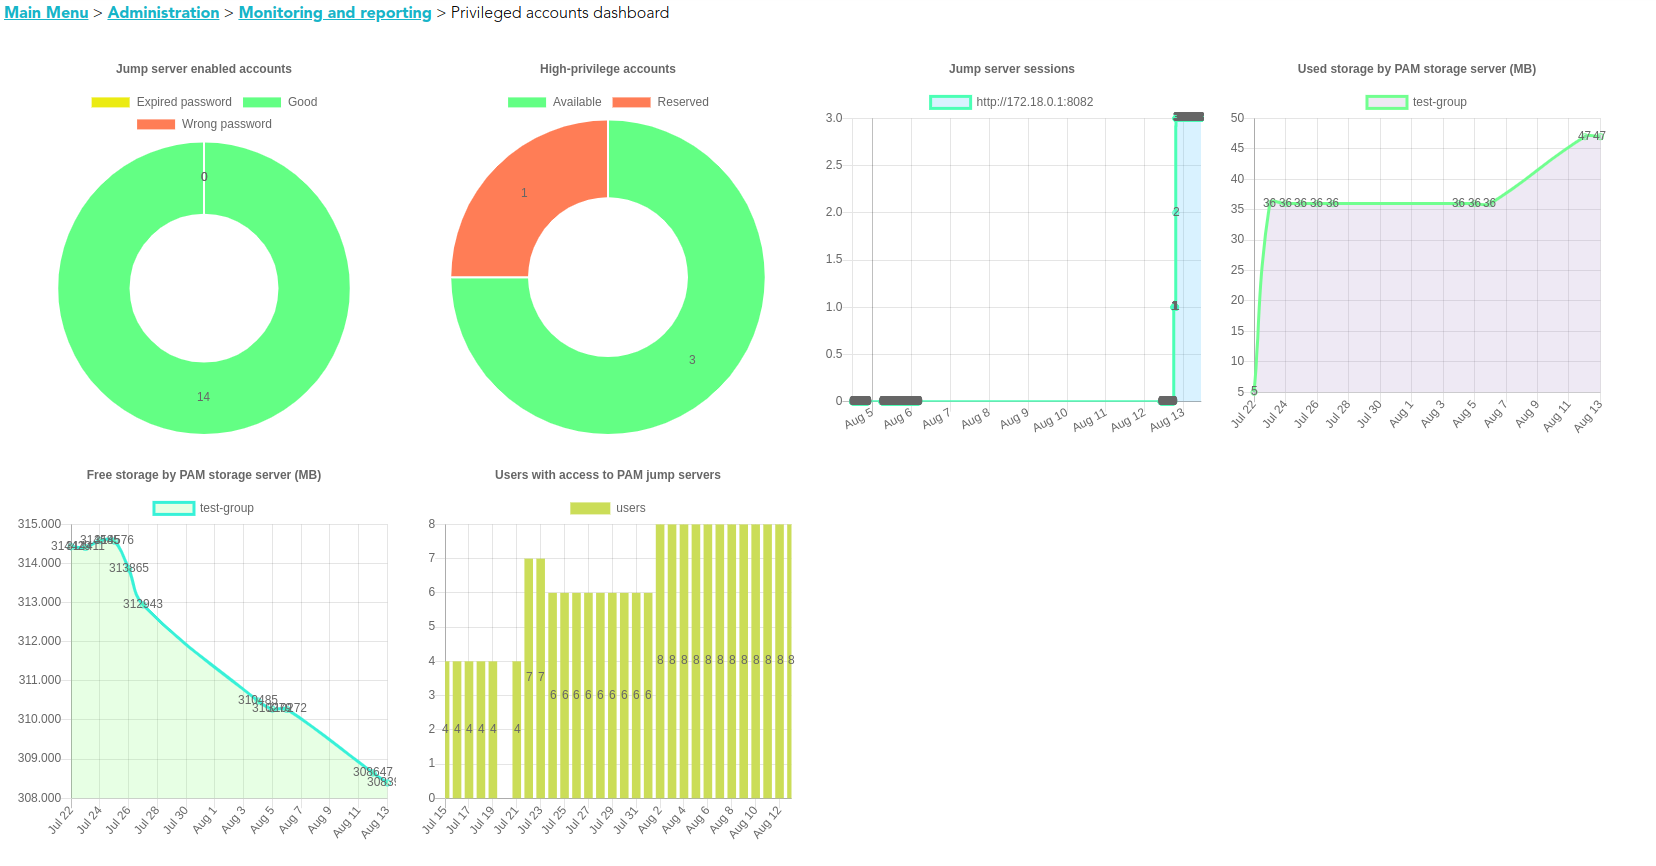The image size is (1656, 866).
Task: Click the green Available donut segment labeled 3
Action: (692, 360)
